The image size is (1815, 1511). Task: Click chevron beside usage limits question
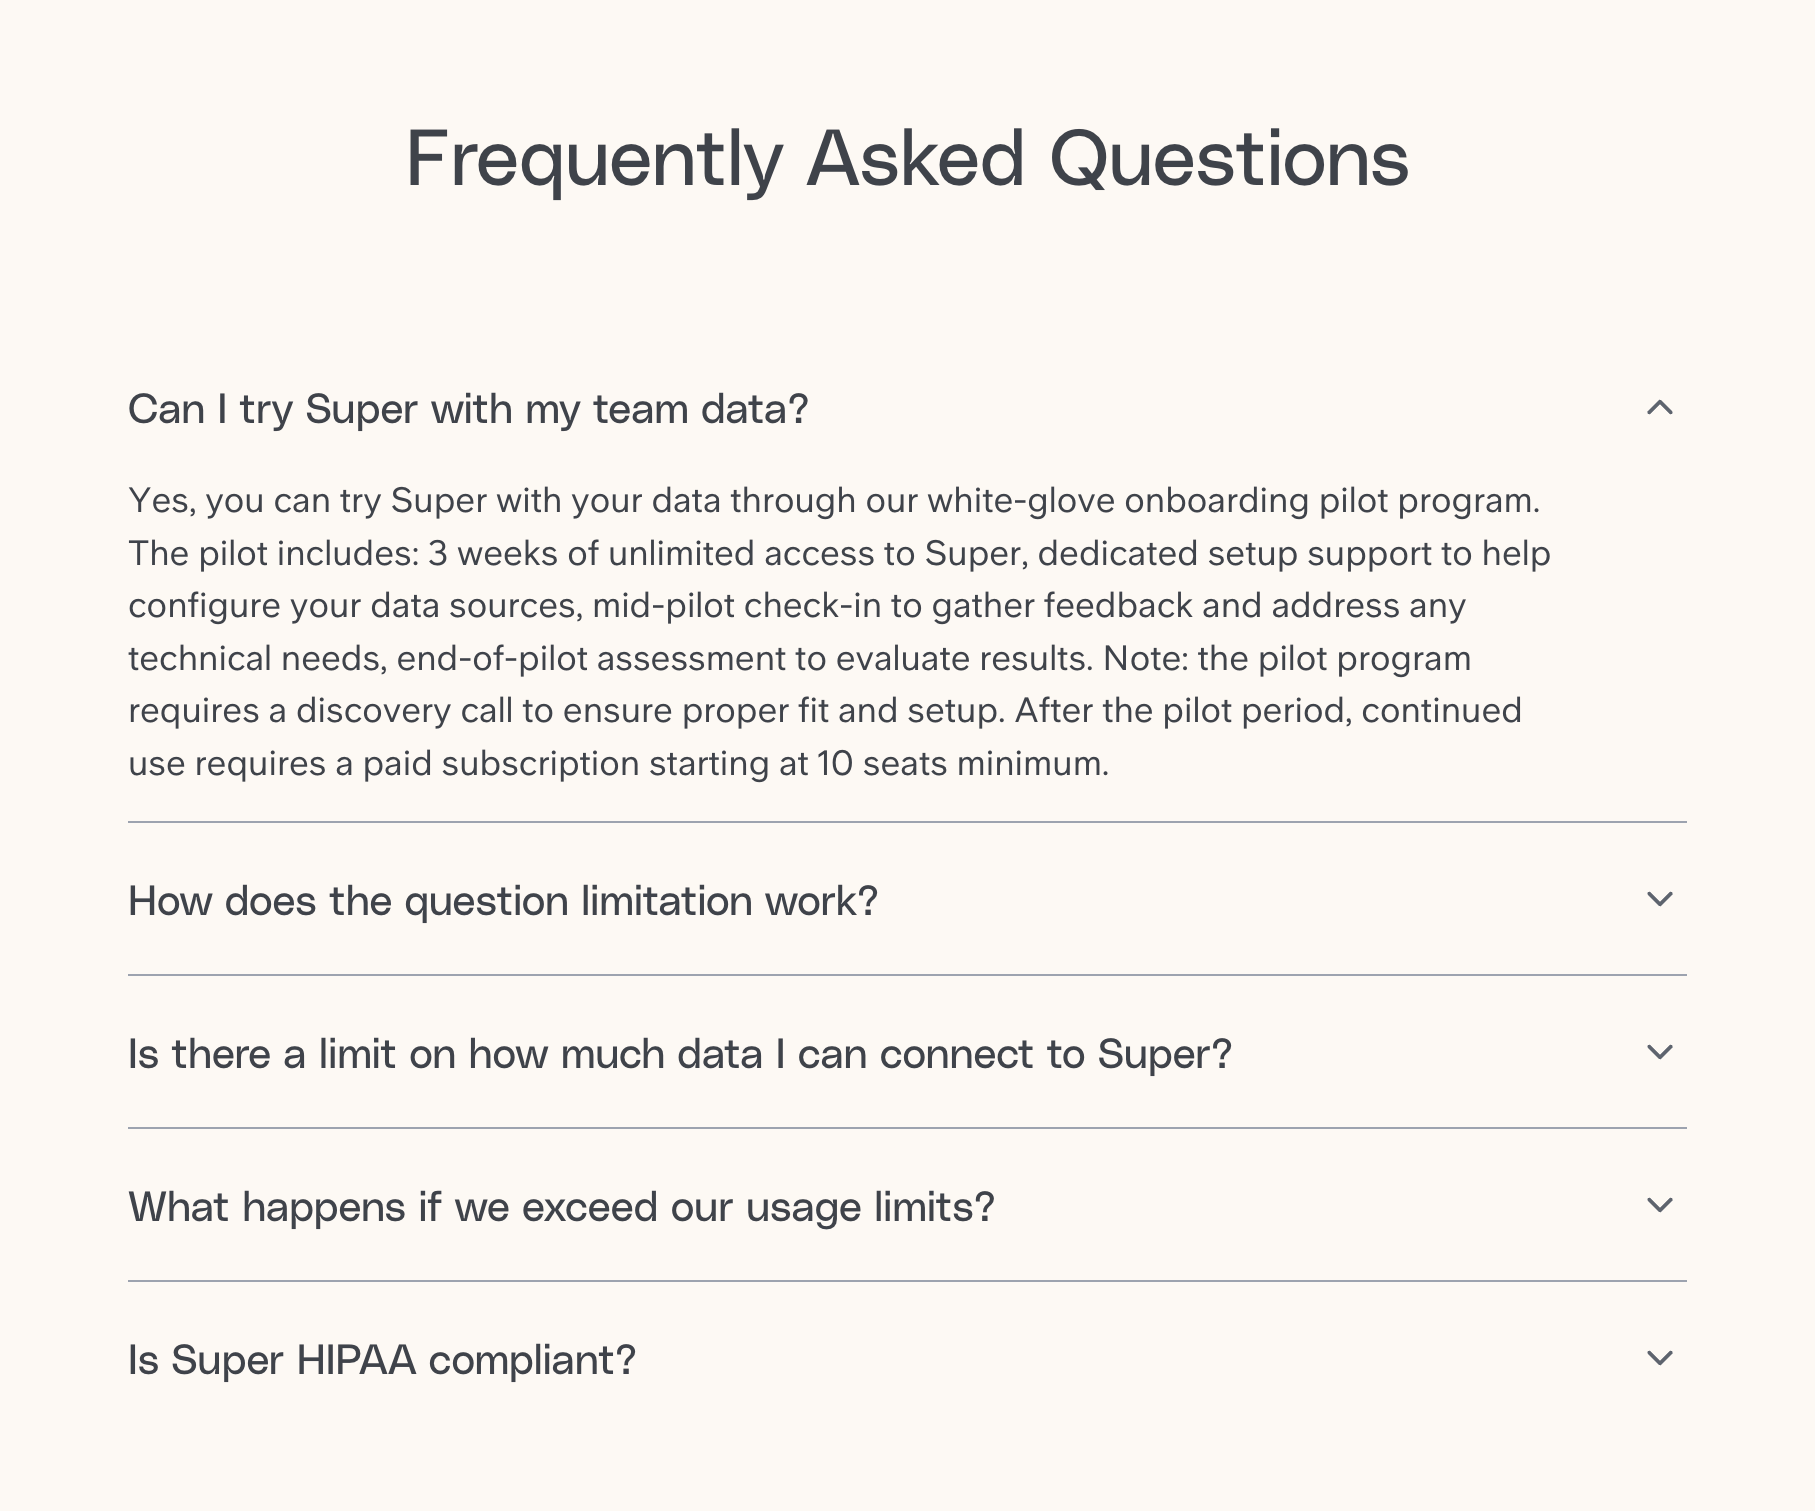coord(1659,1206)
